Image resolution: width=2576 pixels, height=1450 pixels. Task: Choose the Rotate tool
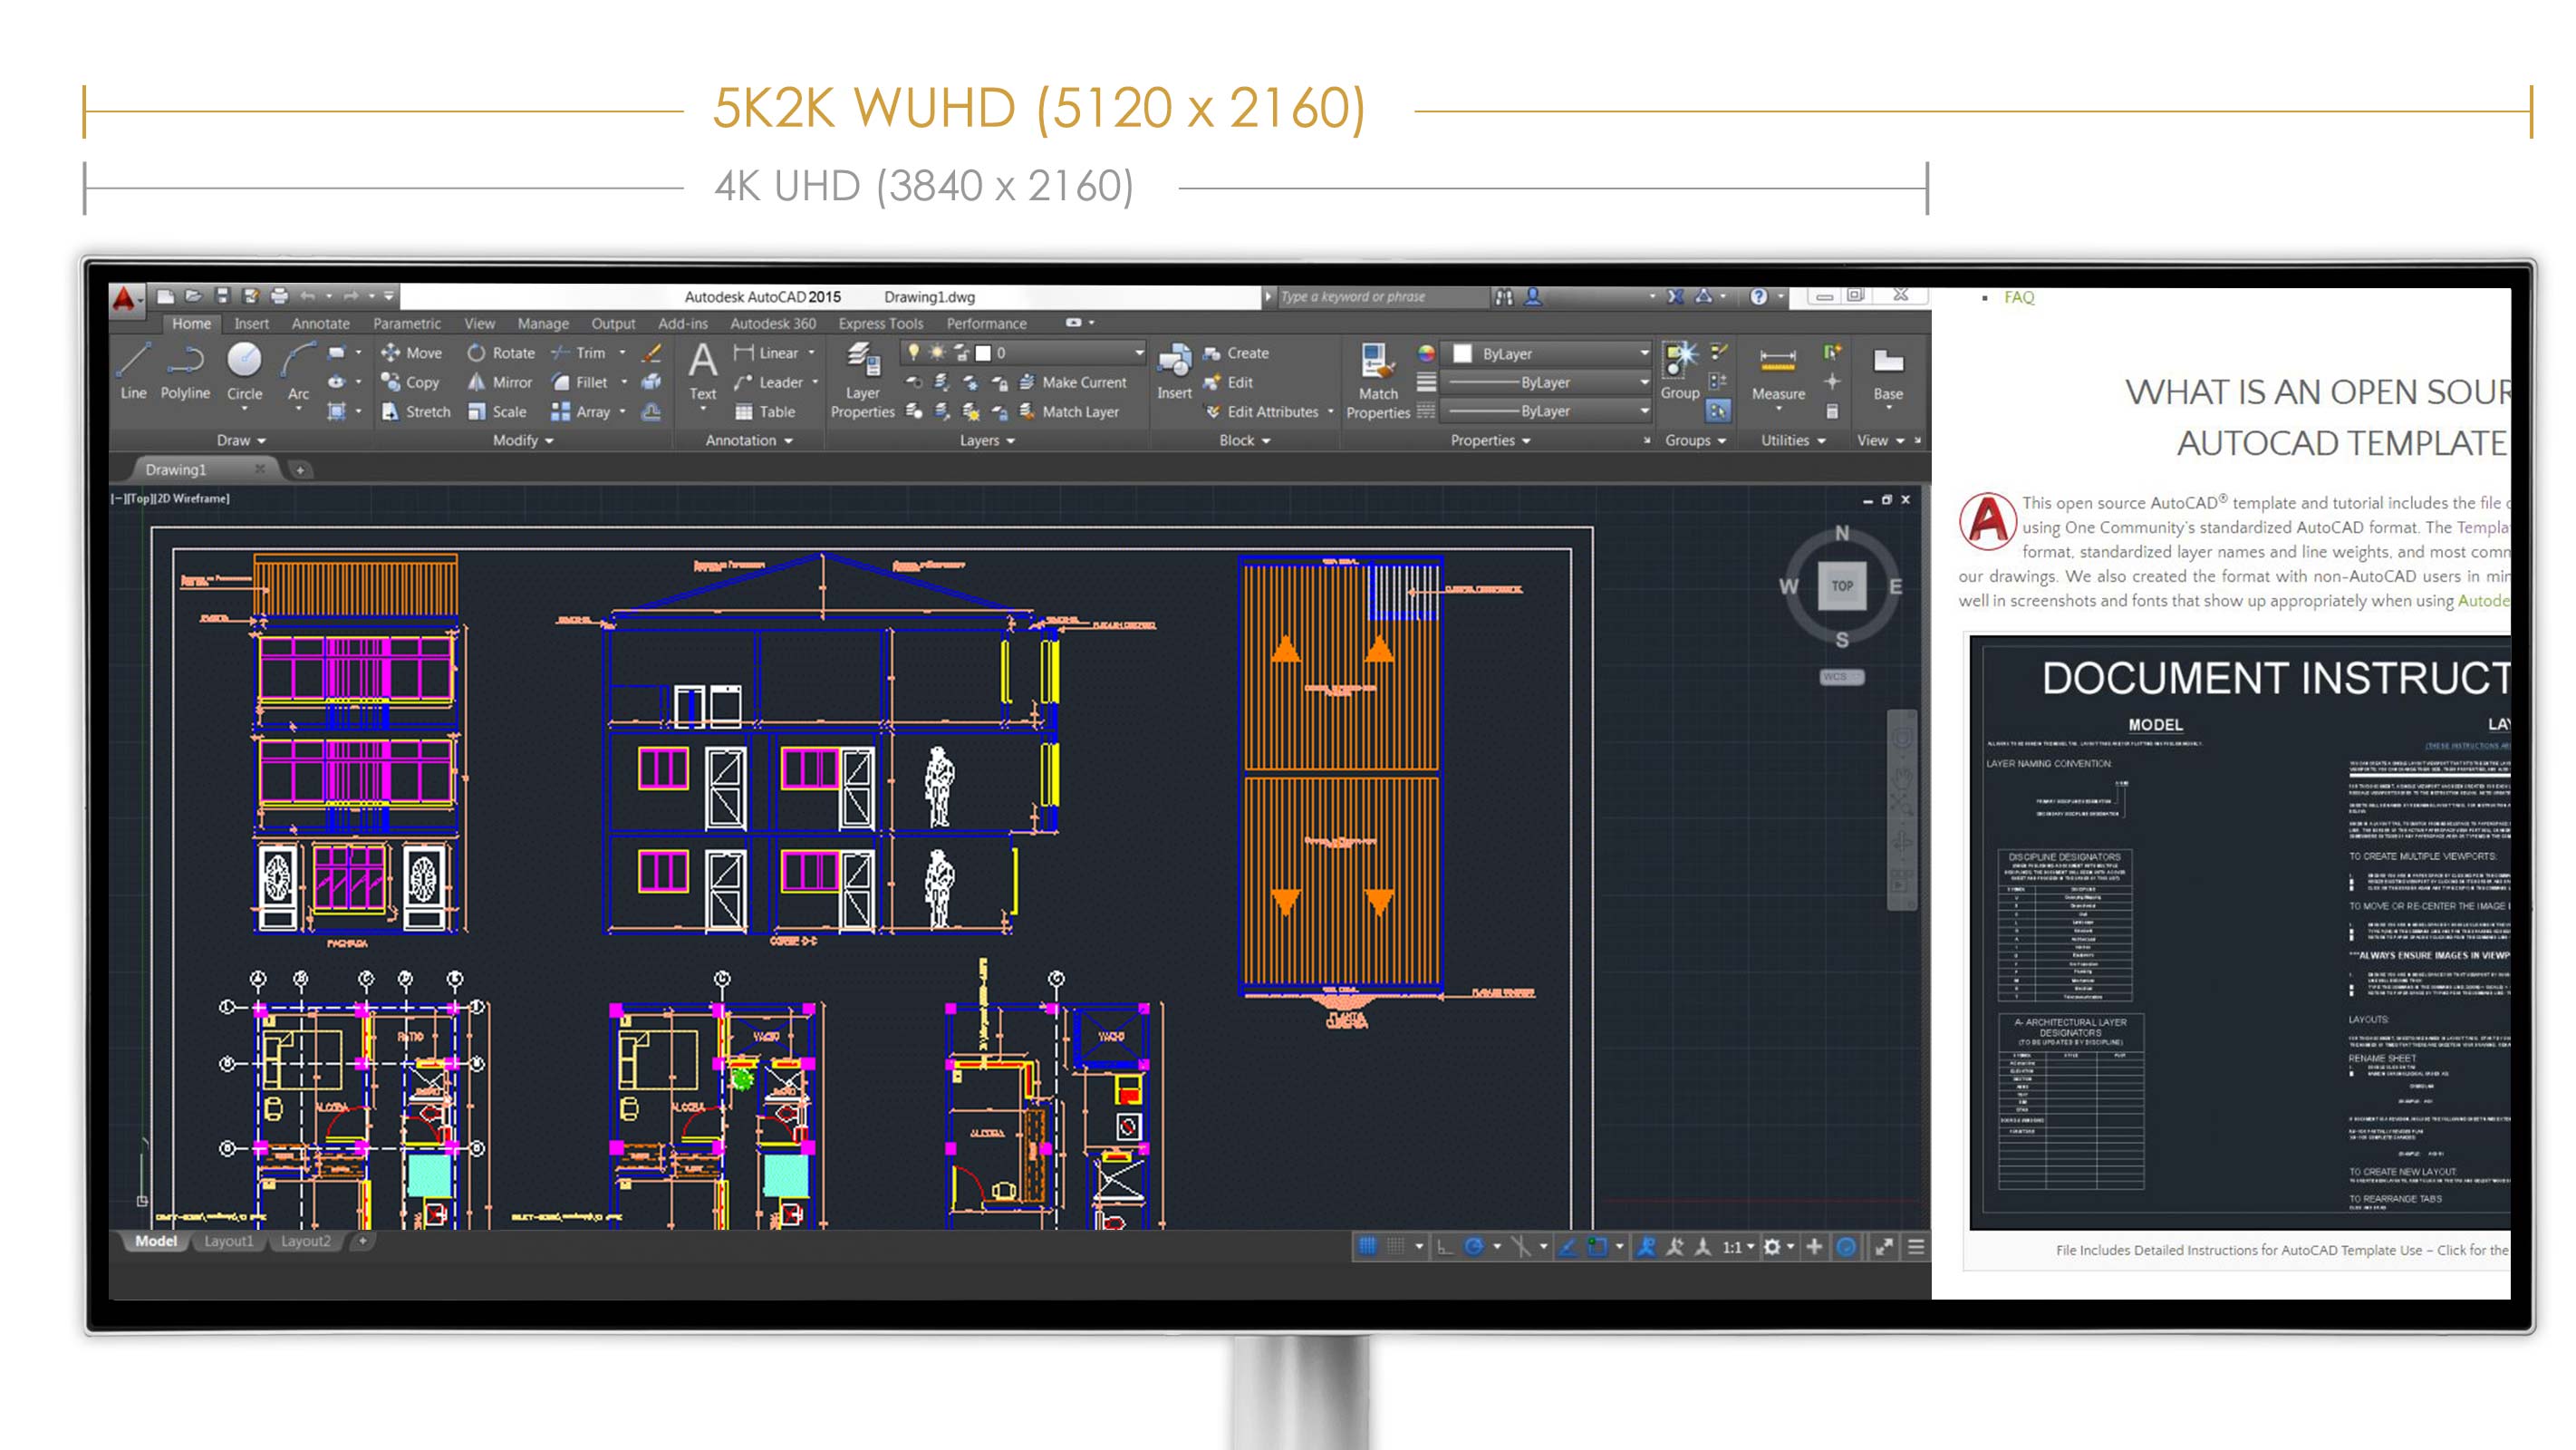(501, 353)
